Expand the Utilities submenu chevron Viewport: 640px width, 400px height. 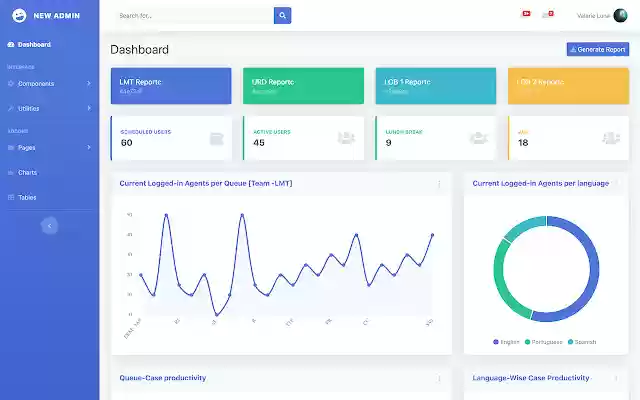[x=89, y=108]
